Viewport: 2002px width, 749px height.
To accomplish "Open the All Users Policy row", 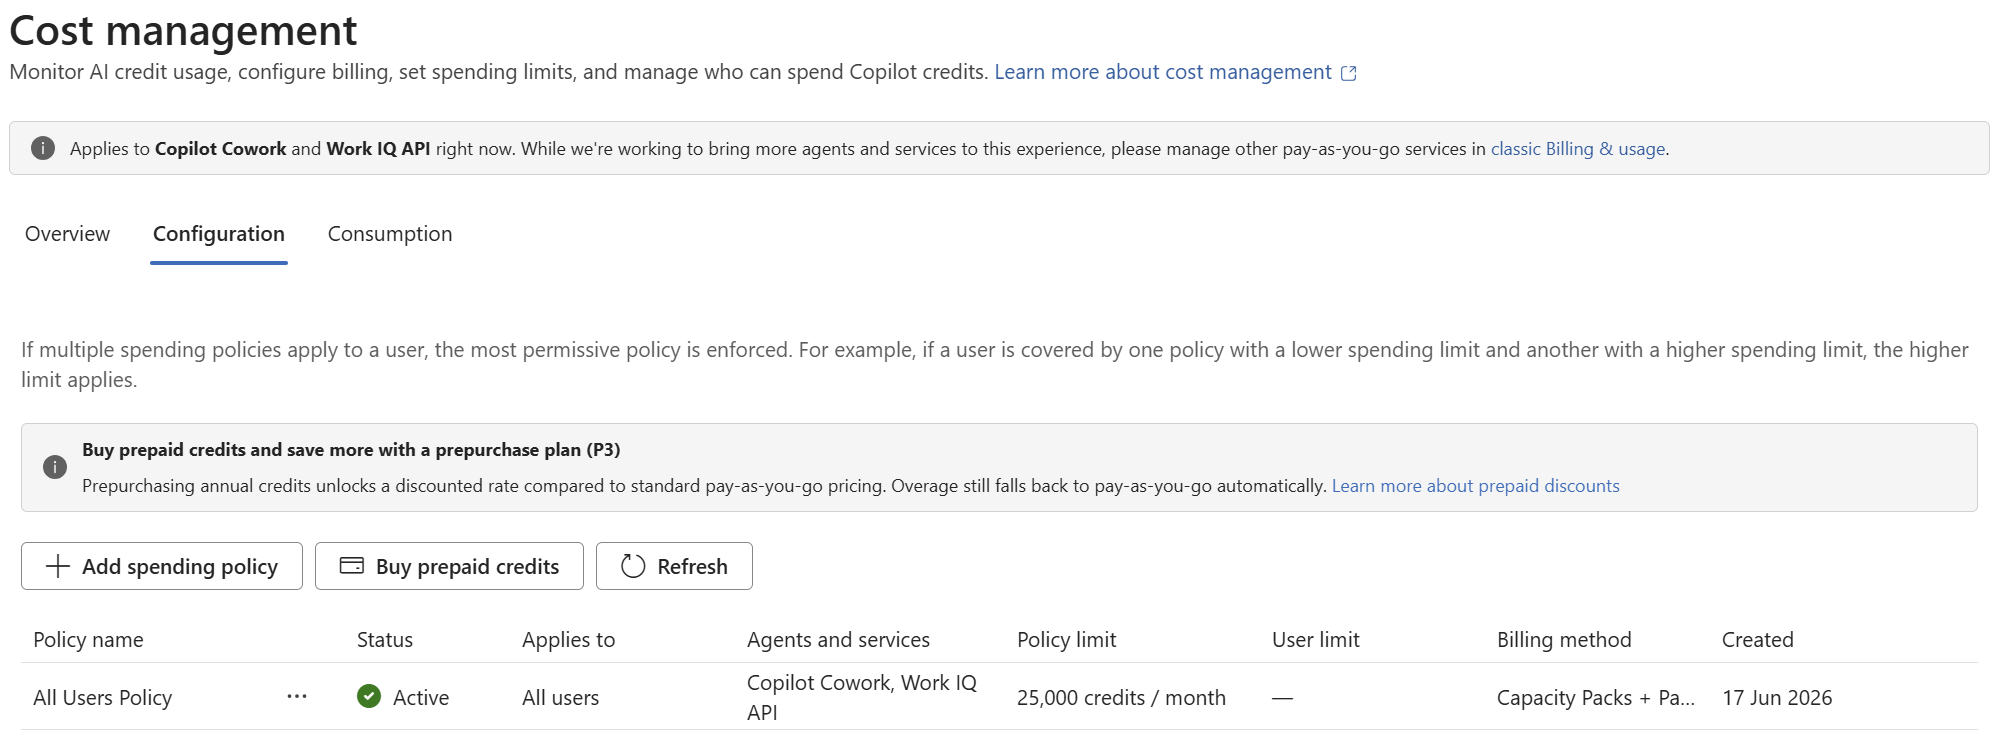I will click(999, 697).
